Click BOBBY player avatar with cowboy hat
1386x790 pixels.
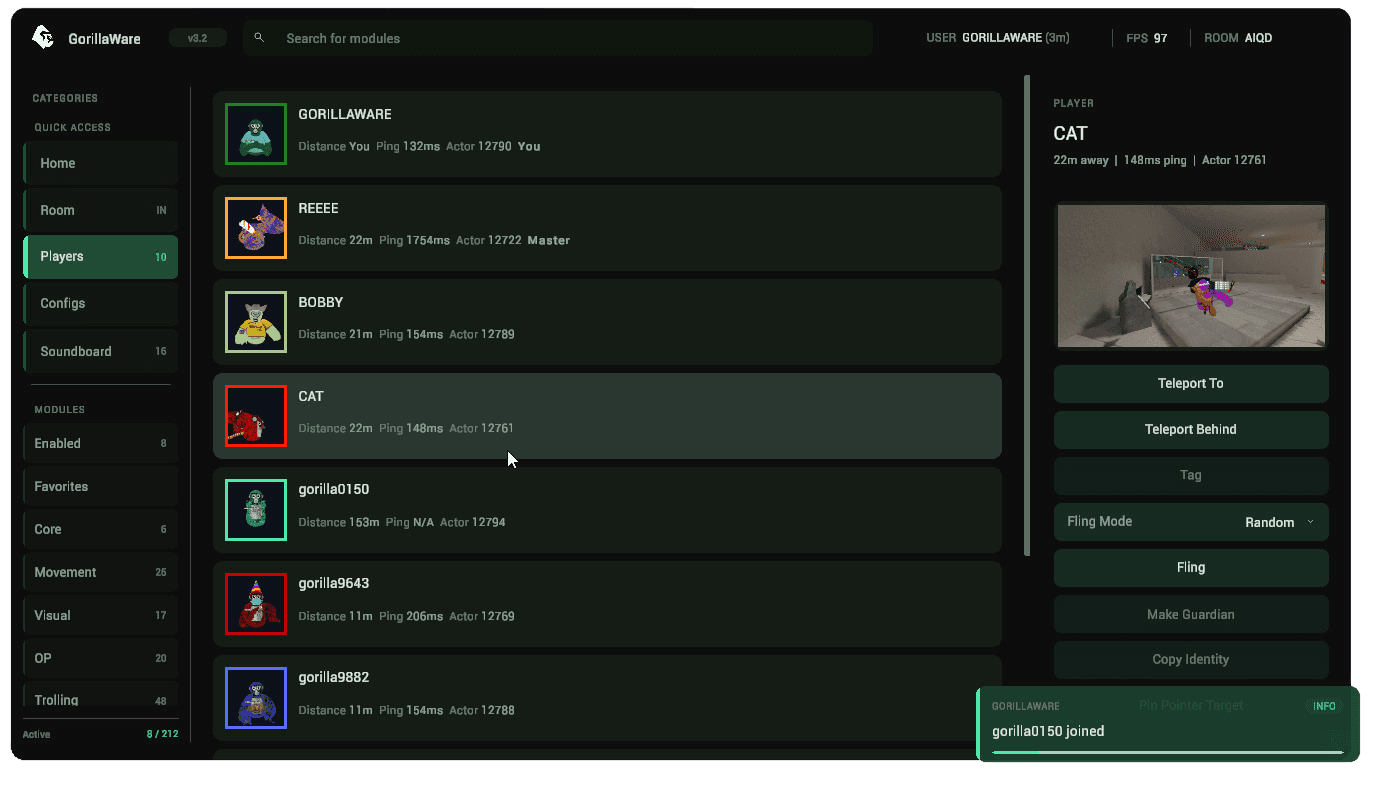click(x=256, y=322)
